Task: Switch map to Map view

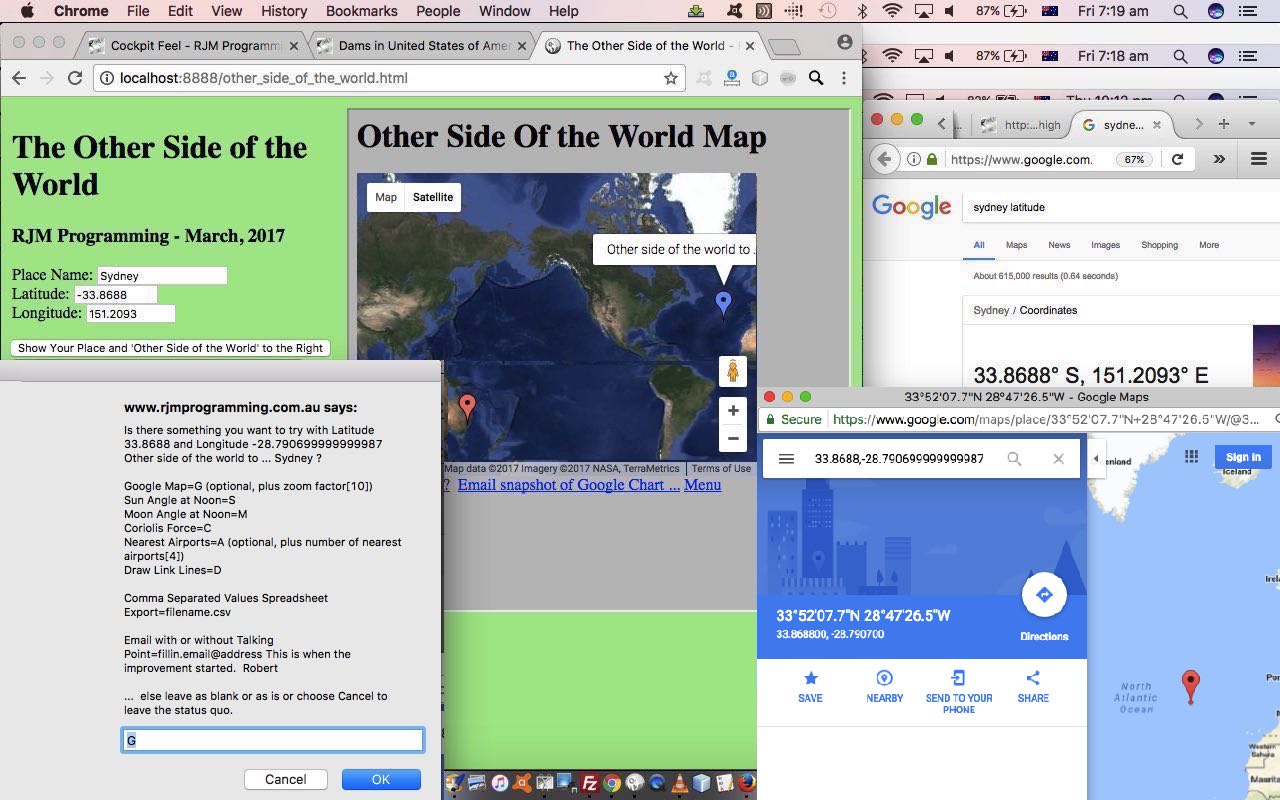Action: pos(386,197)
